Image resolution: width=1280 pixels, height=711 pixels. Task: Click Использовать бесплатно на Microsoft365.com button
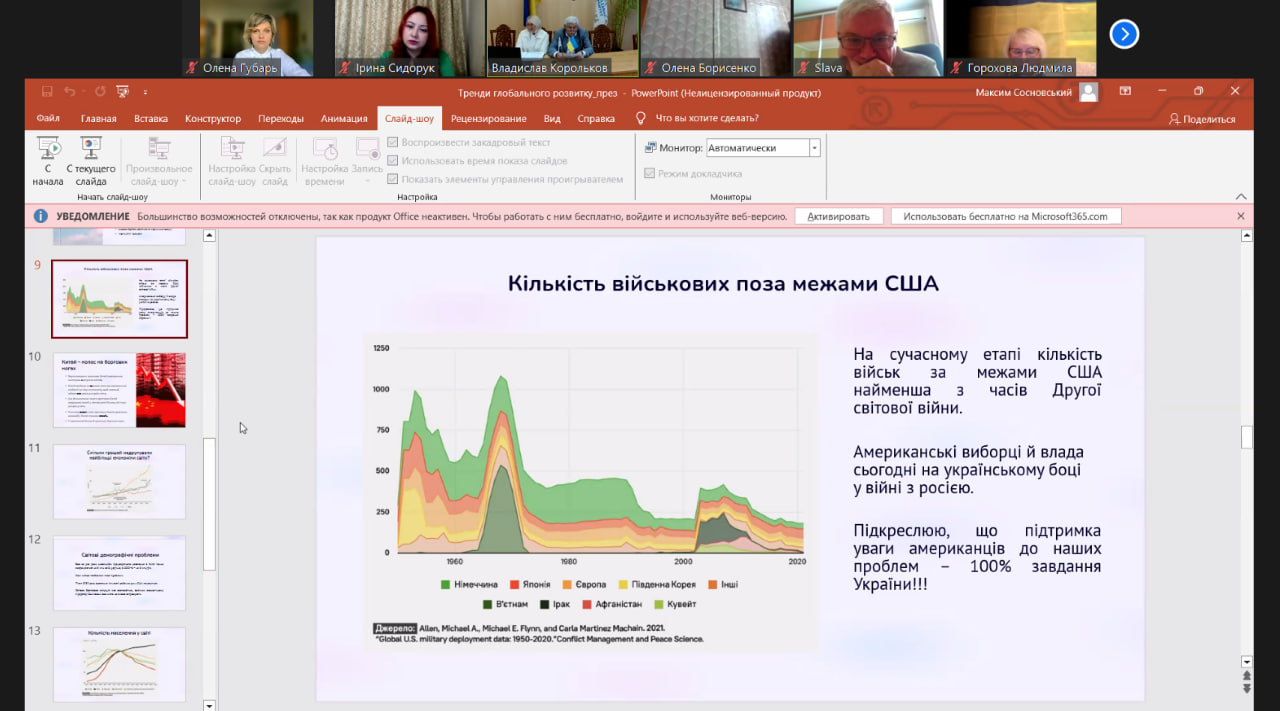pos(1005,216)
